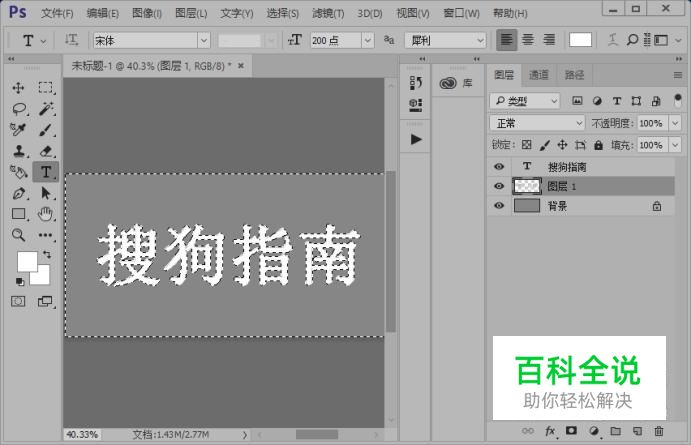Viewport: 691px width, 445px height.
Task: Switch to the 路径 tab
Action: tap(574, 75)
